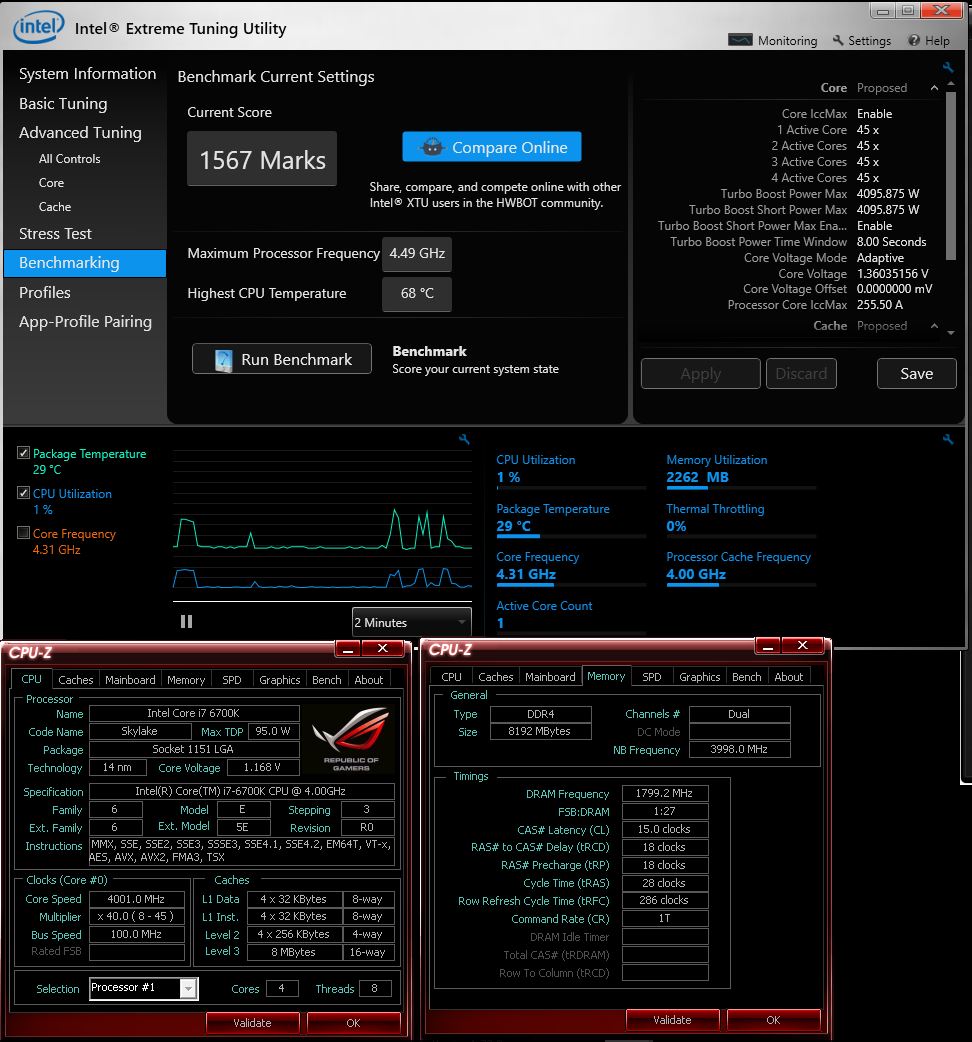Select All Controls under Advanced Tuning

pos(70,159)
